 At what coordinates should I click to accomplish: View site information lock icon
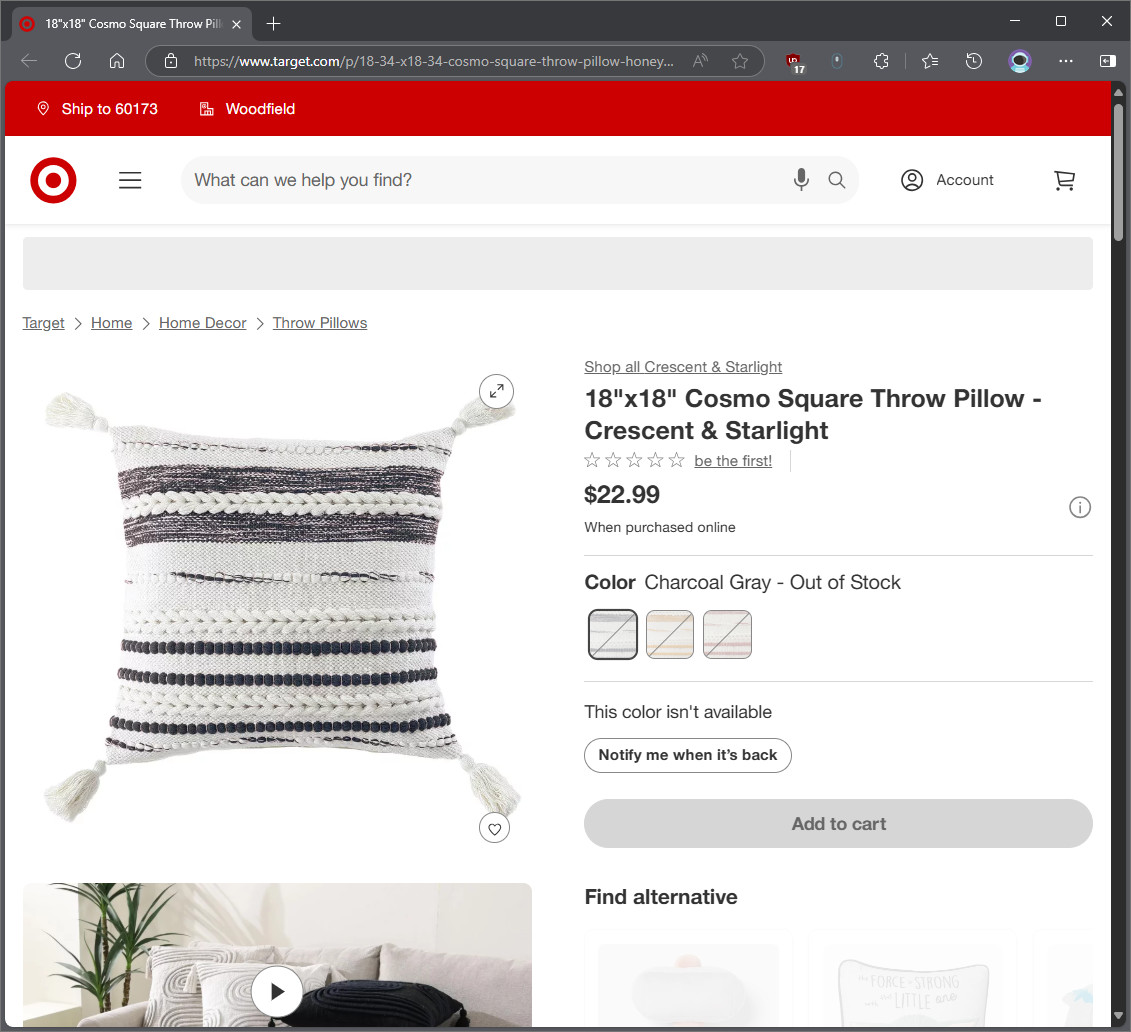click(171, 61)
